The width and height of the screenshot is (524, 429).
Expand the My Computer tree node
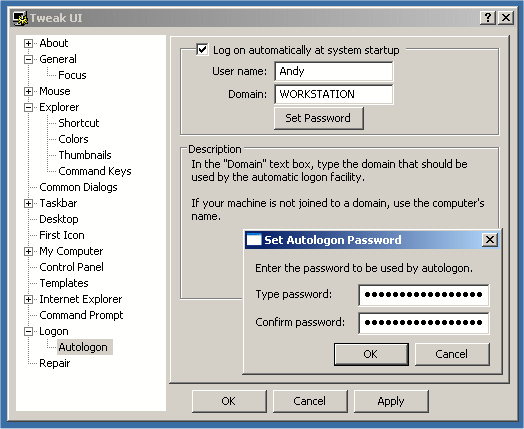click(28, 252)
